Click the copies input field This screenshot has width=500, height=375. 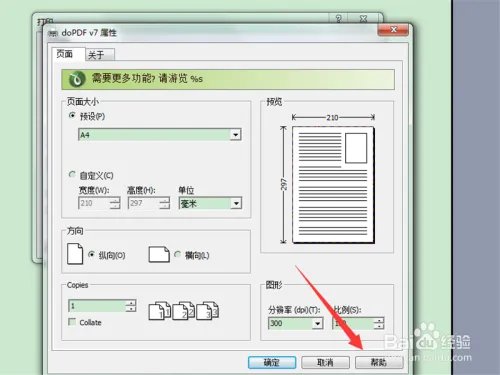[x=97, y=306]
